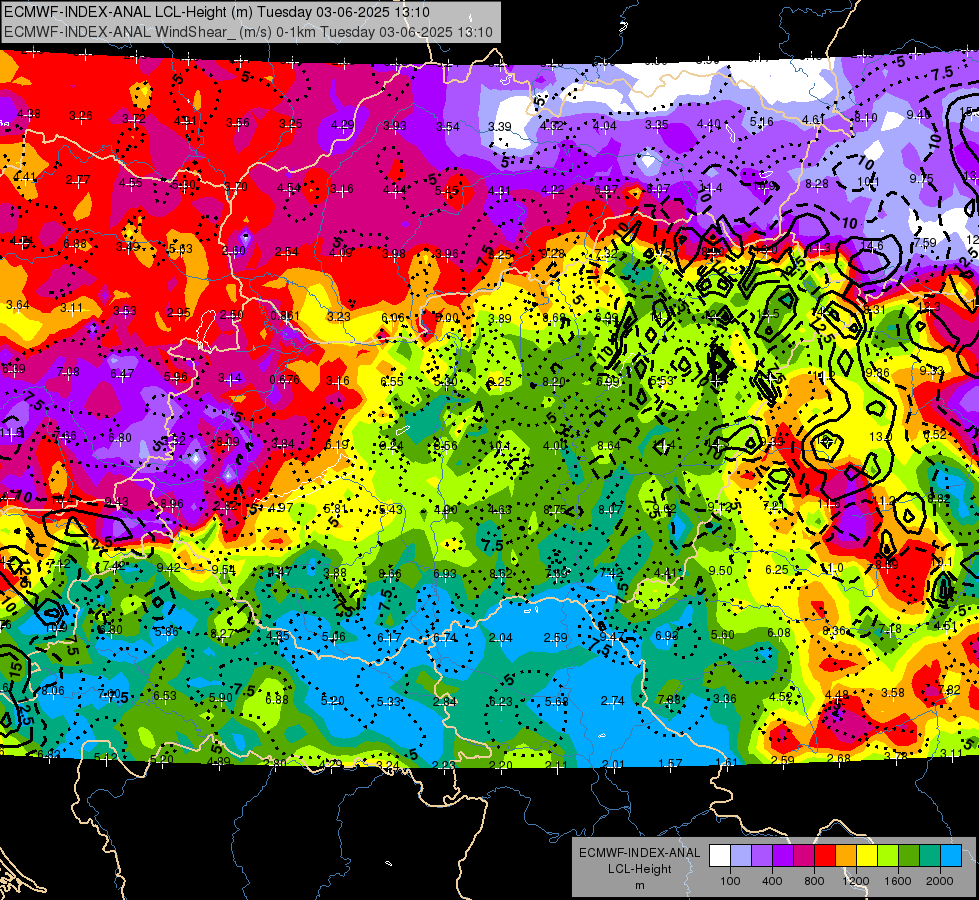
Task: Click the wind shear value '3.26'
Action: point(81,116)
